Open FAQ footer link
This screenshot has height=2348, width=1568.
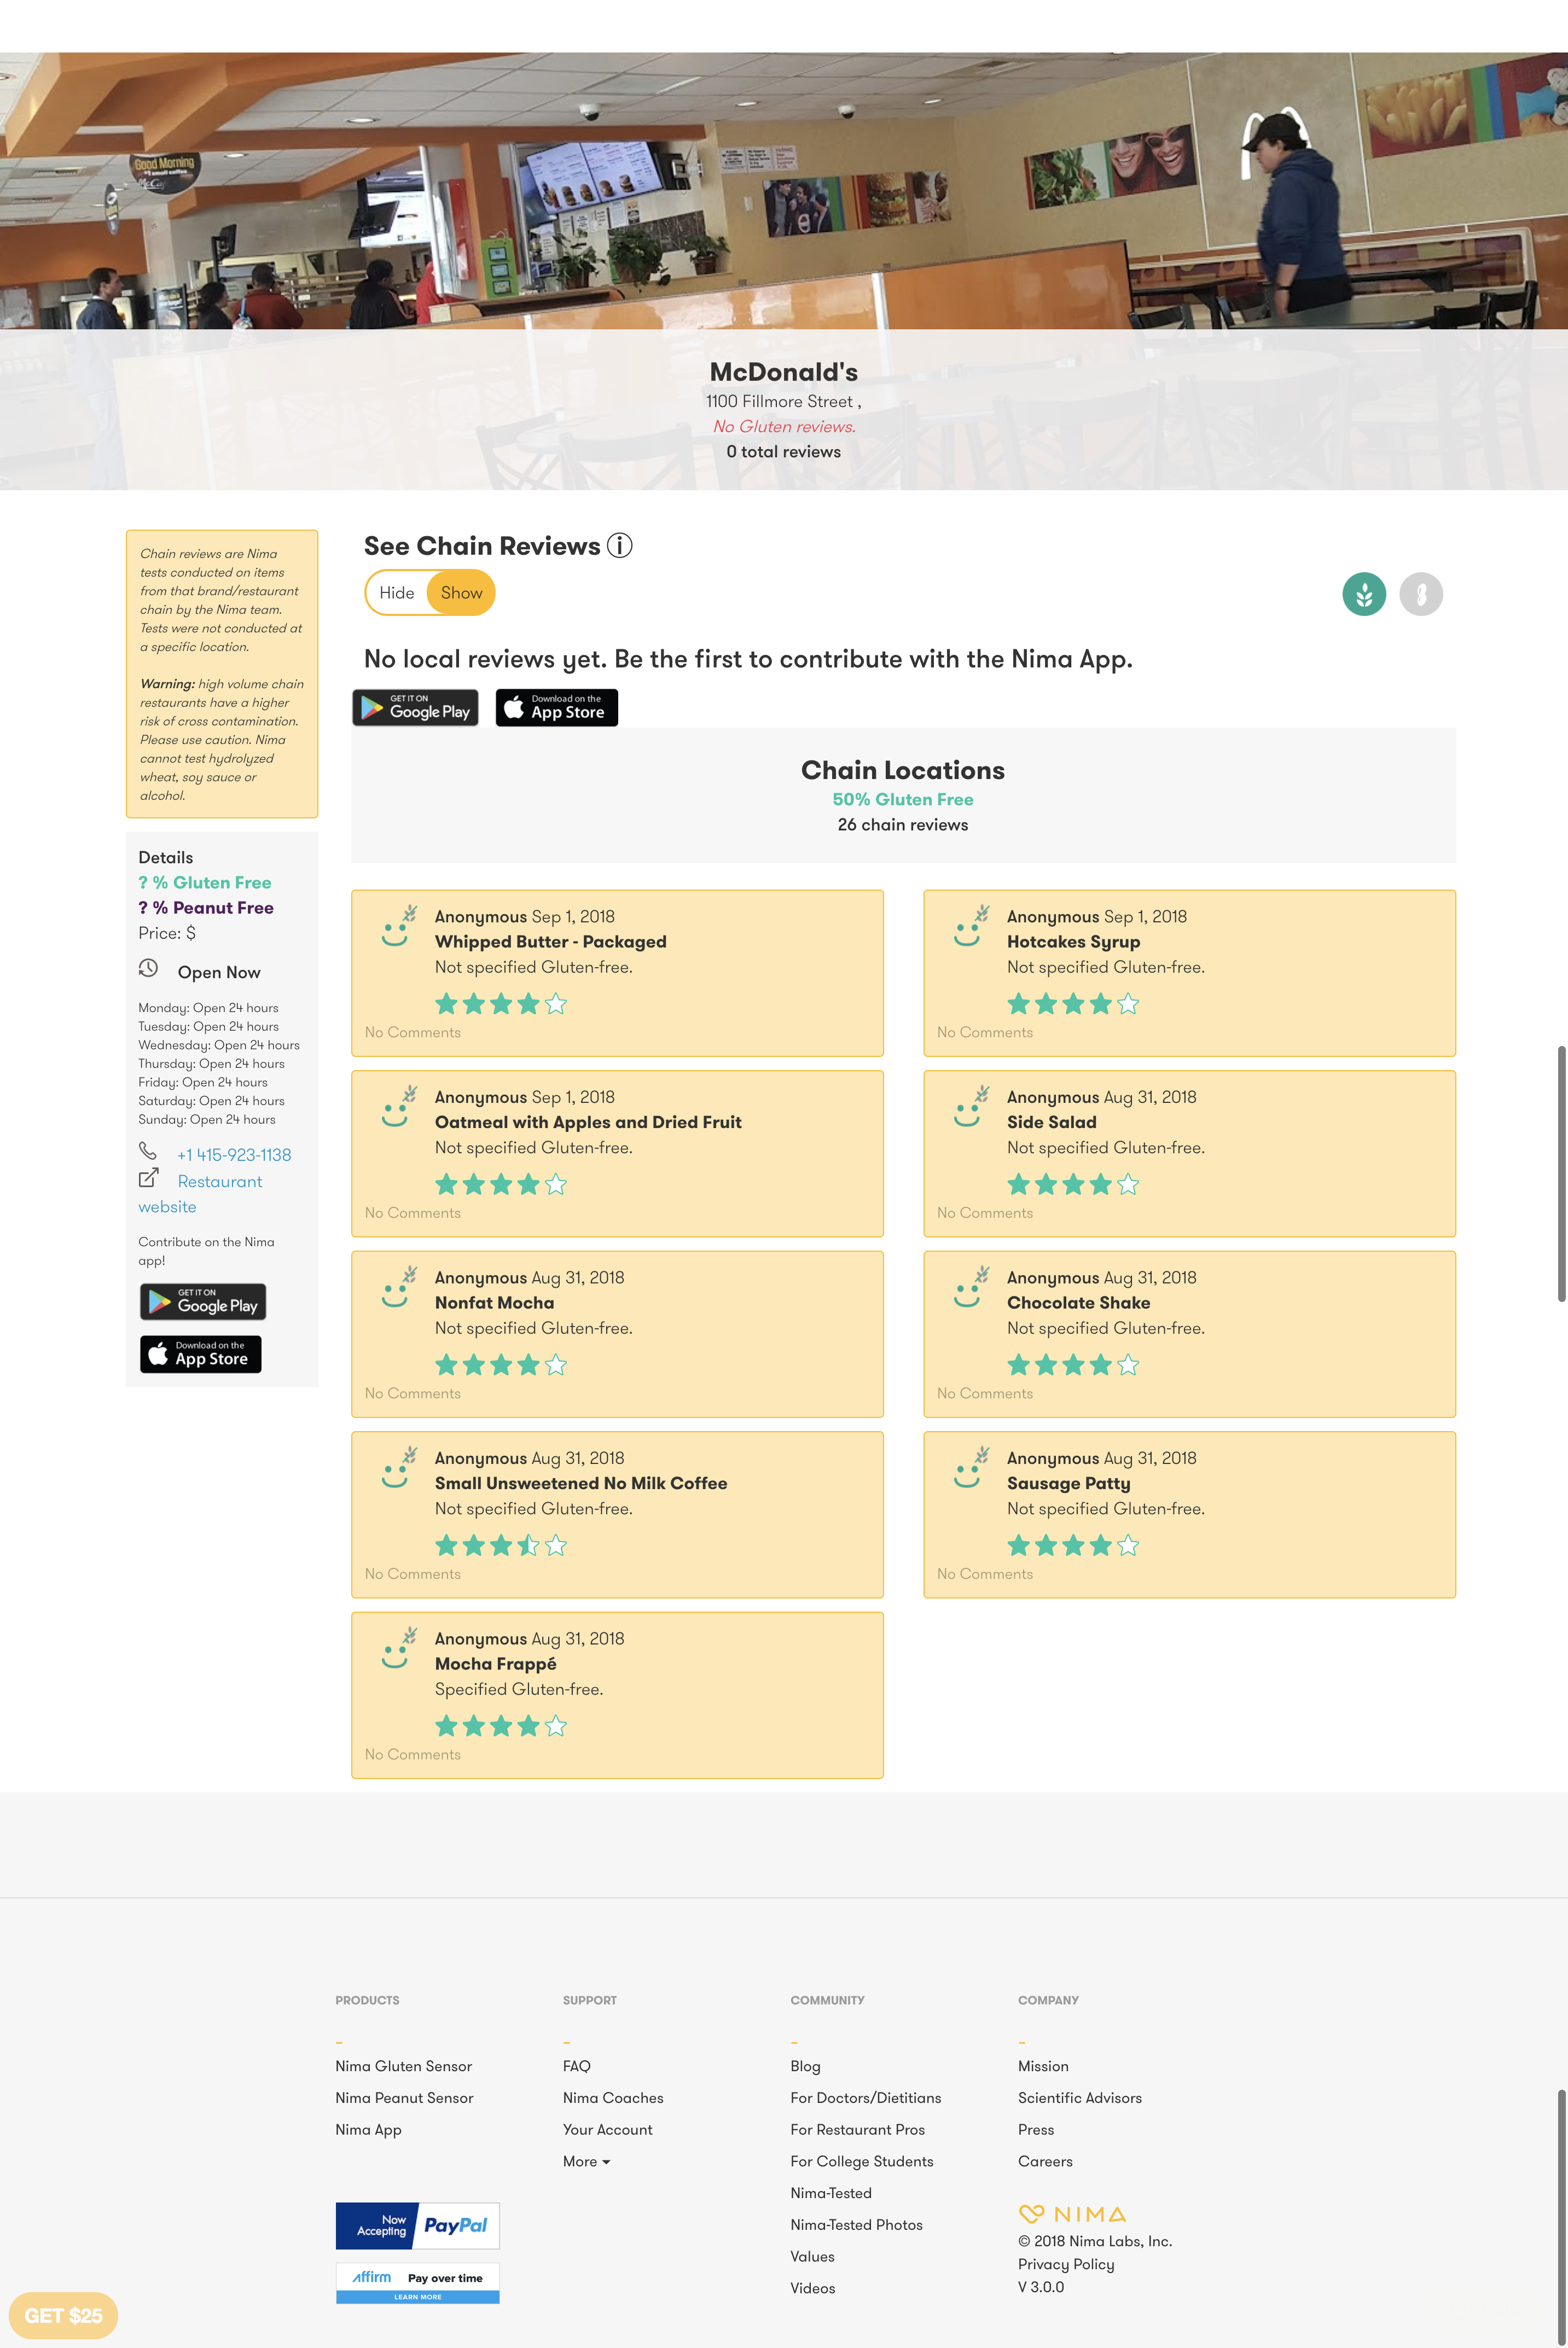(x=577, y=2066)
